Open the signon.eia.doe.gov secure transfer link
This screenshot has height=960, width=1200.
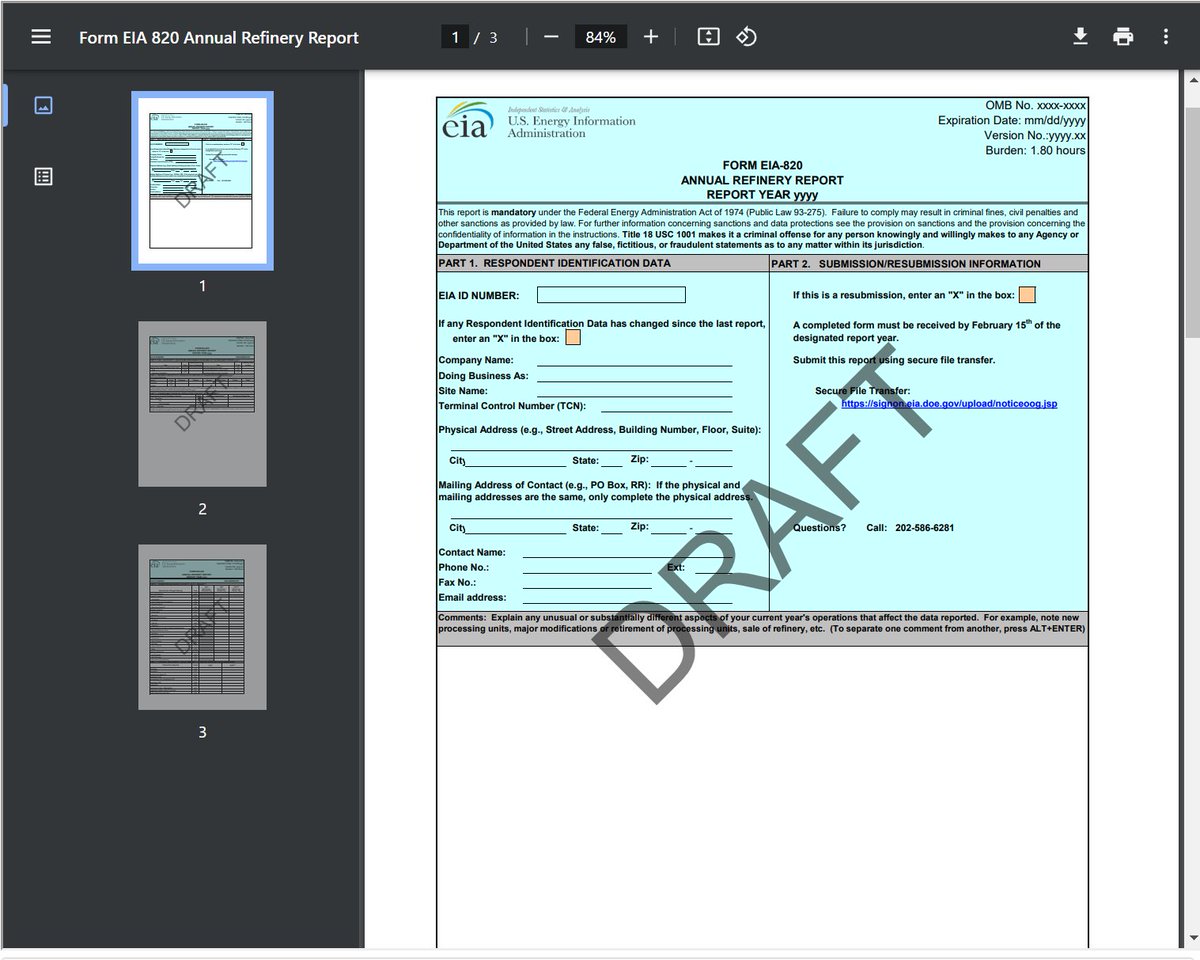click(949, 404)
